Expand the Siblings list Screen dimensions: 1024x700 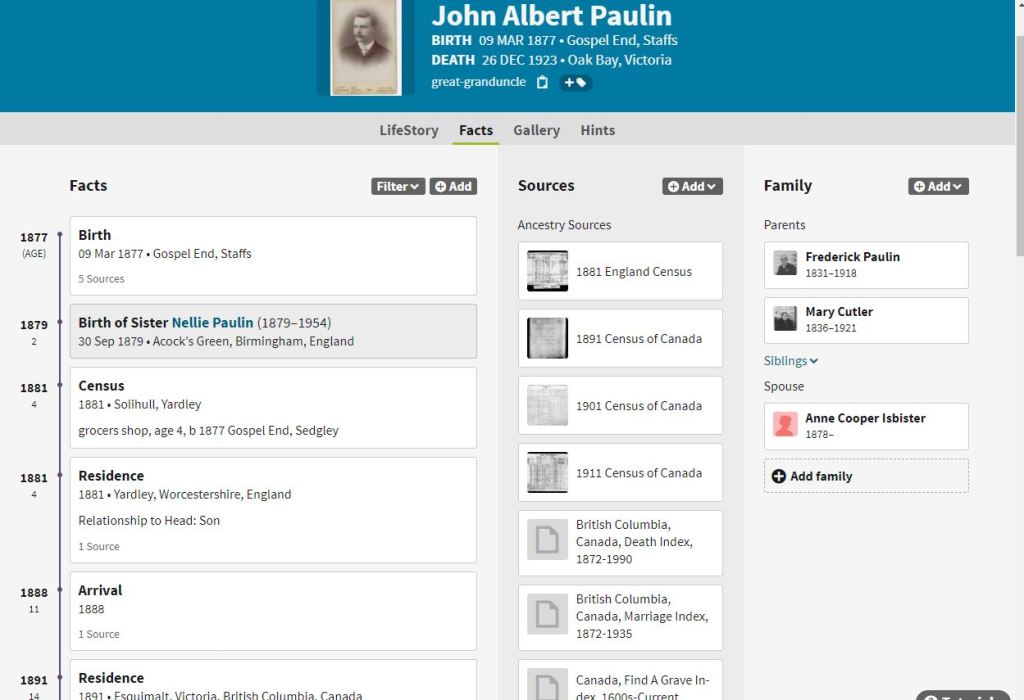pos(791,361)
